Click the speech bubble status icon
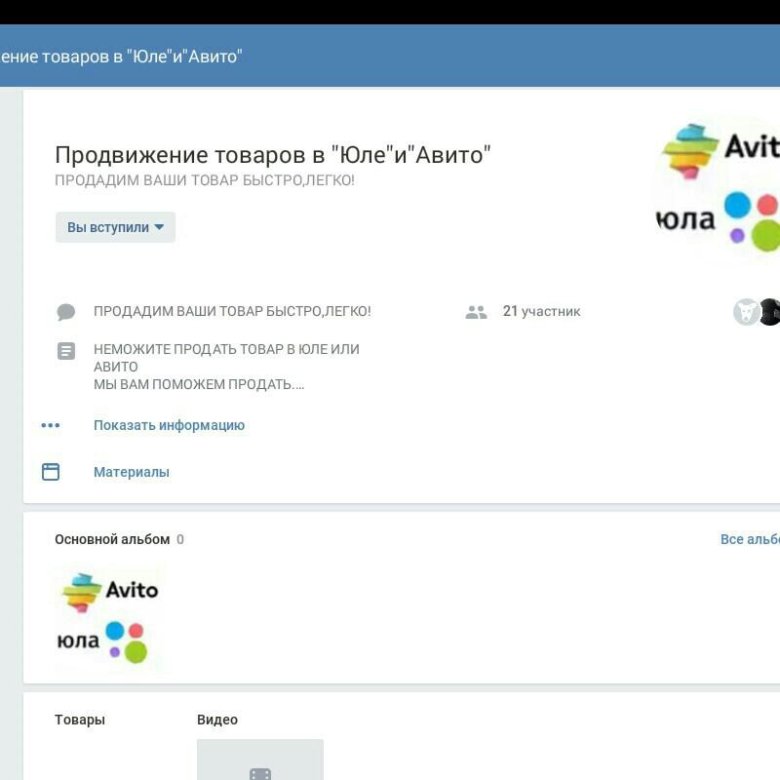Viewport: 780px width, 780px height. coord(66,312)
